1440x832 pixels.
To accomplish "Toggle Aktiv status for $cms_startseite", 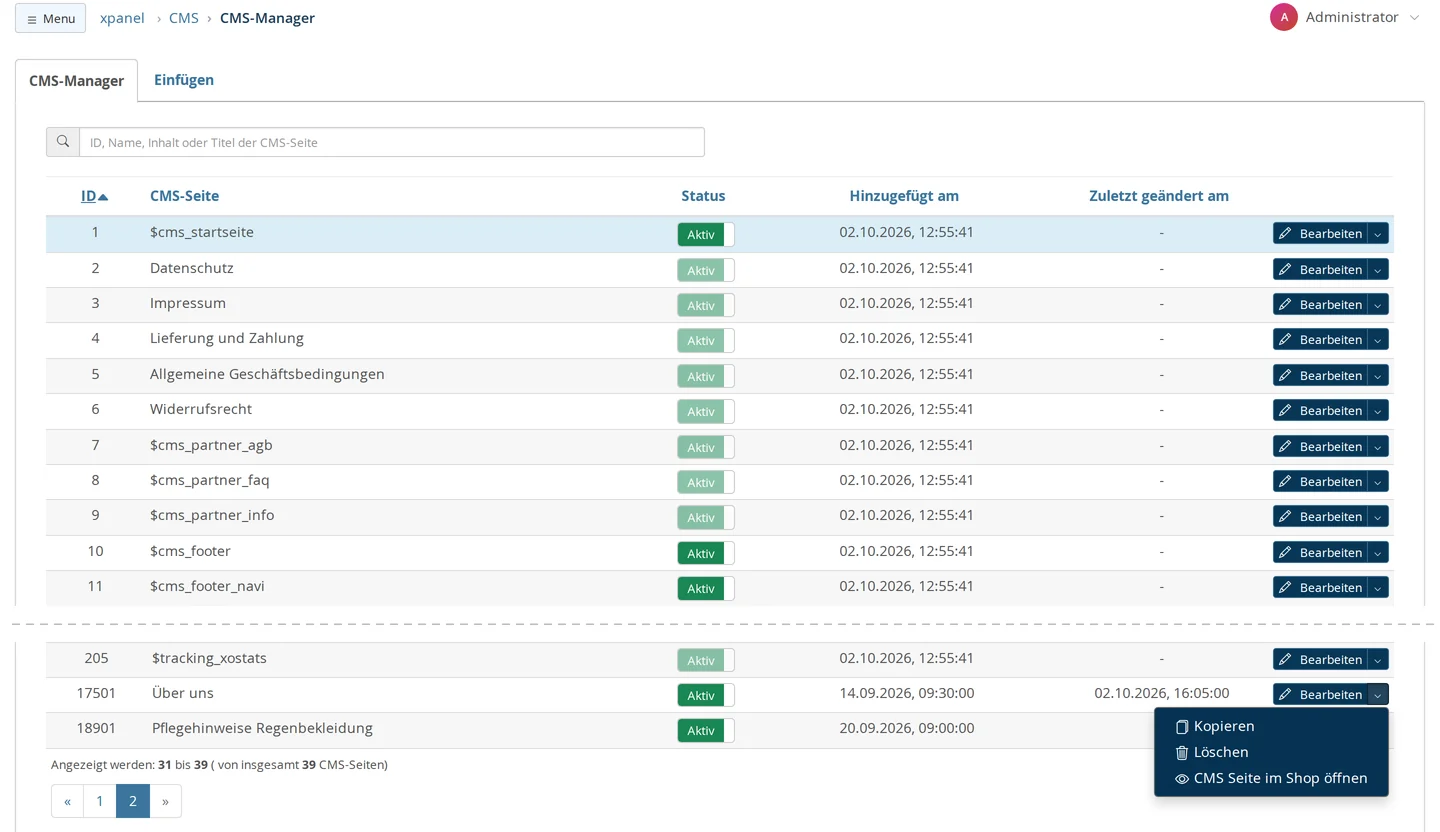I will pos(706,234).
